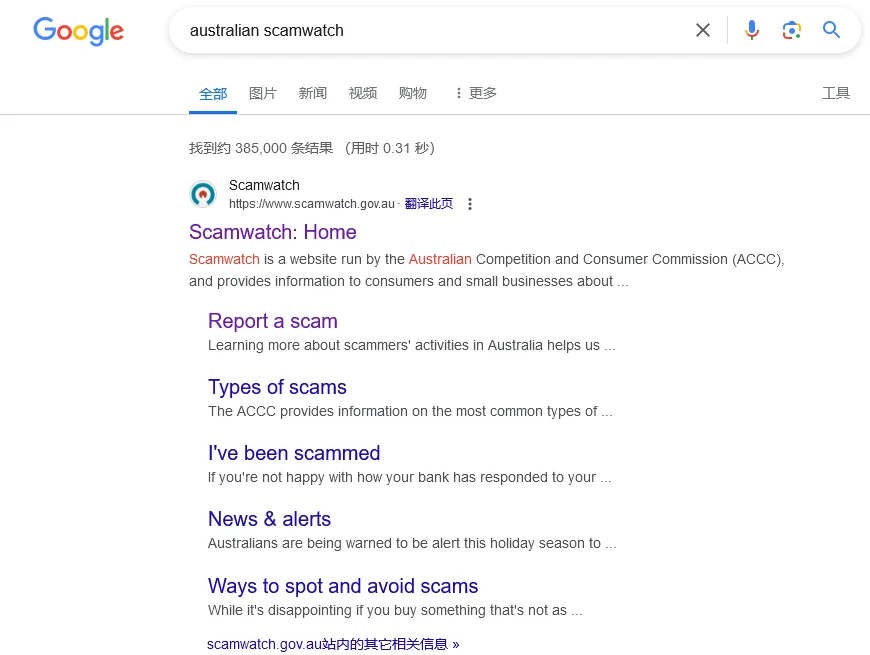This screenshot has height=655, width=870.
Task: Open the 工具 search tools menu
Action: coord(836,93)
